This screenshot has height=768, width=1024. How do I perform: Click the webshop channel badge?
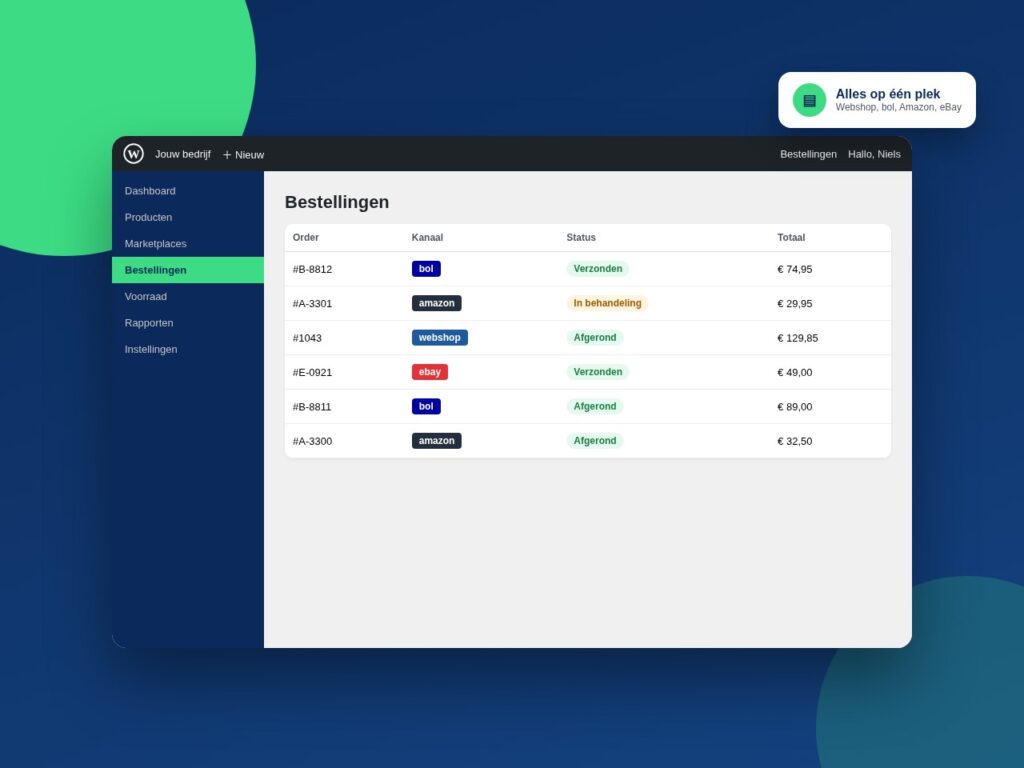[440, 338]
